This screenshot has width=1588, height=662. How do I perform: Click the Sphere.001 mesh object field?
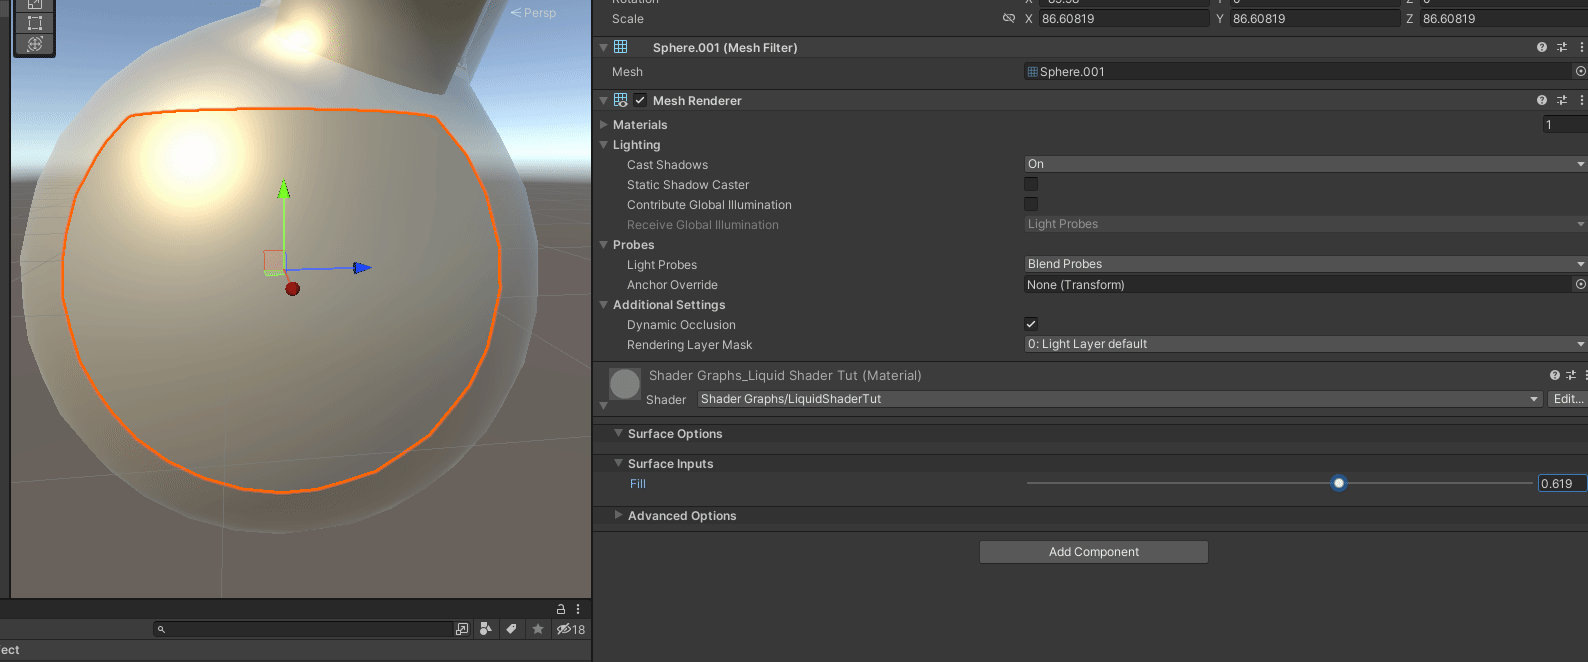[1298, 72]
